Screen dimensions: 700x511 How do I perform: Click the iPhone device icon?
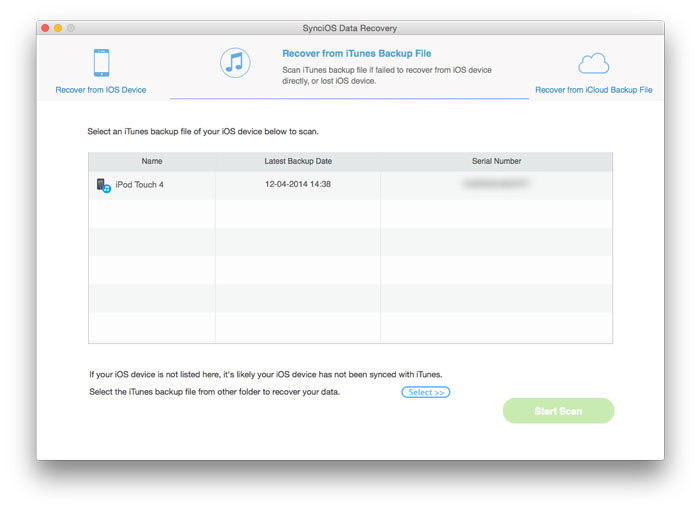pos(101,62)
